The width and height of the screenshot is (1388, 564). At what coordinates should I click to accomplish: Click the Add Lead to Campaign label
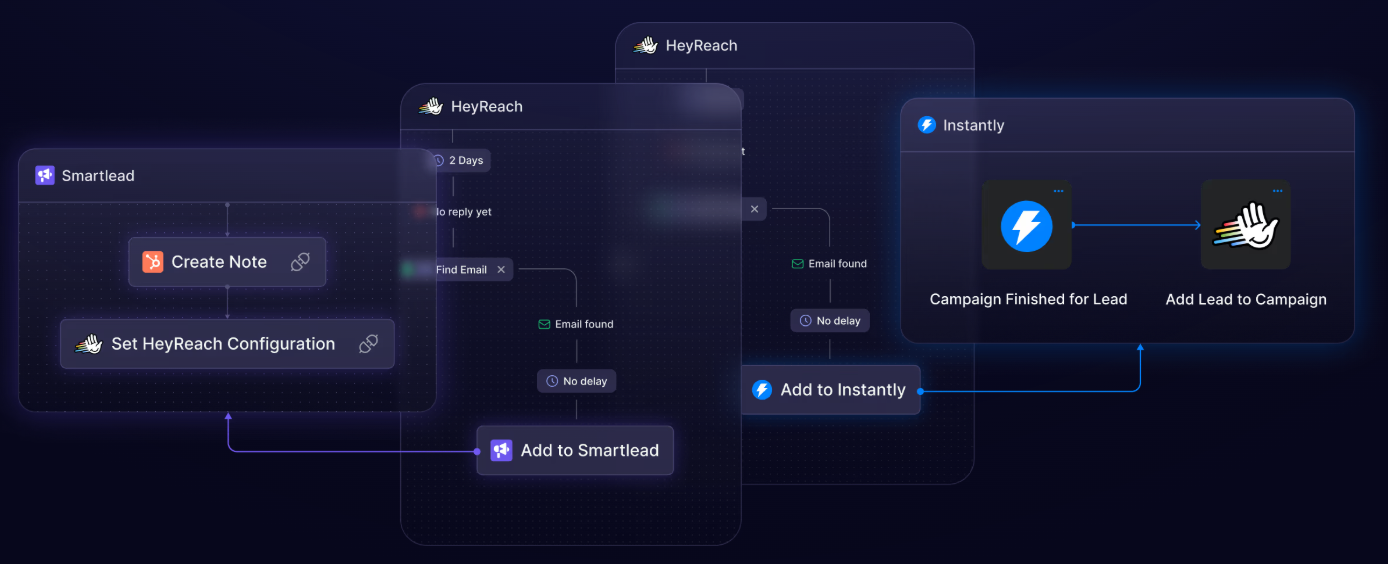1246,299
